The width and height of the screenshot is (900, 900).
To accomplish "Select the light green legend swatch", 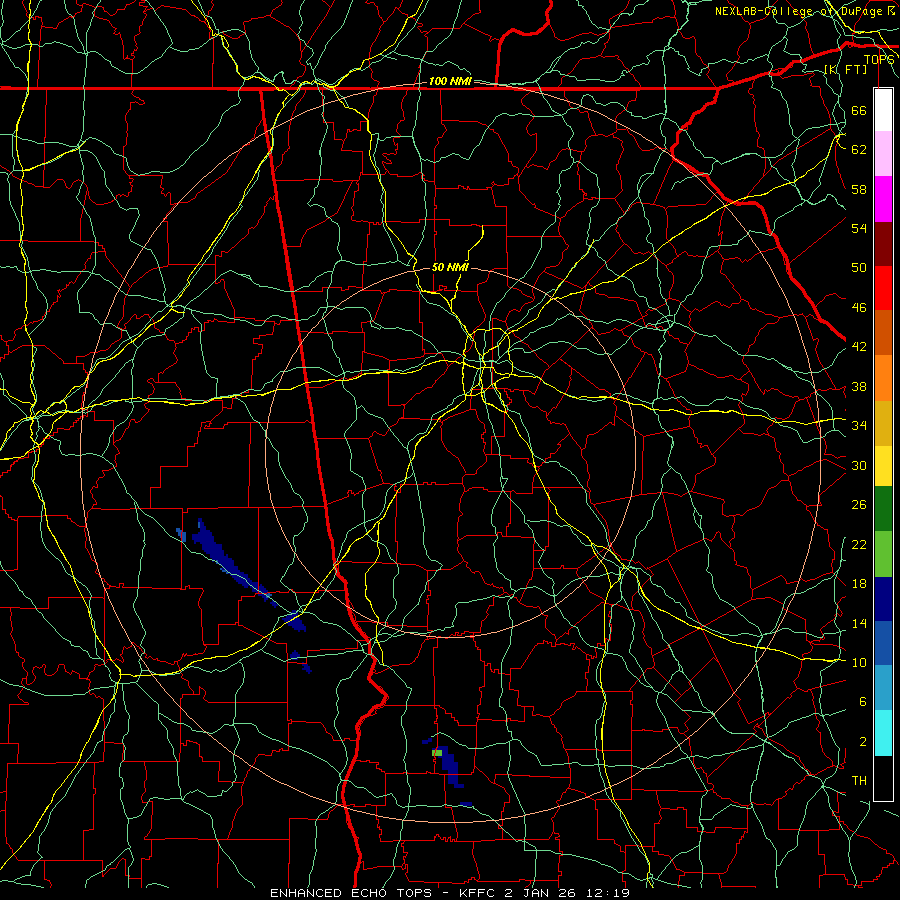I will point(883,554).
